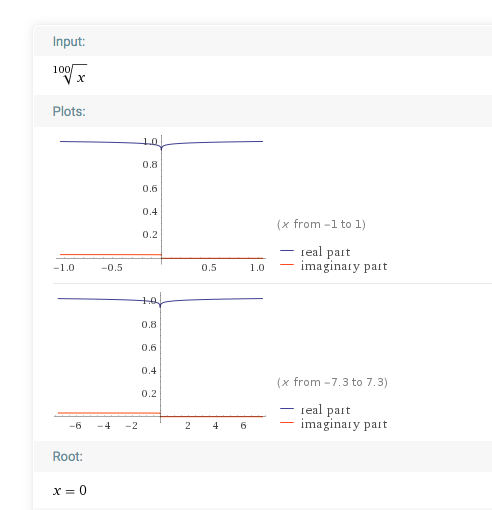The image size is (492, 510).
Task: Select "real part" legend label of second plot
Action: tap(325, 410)
